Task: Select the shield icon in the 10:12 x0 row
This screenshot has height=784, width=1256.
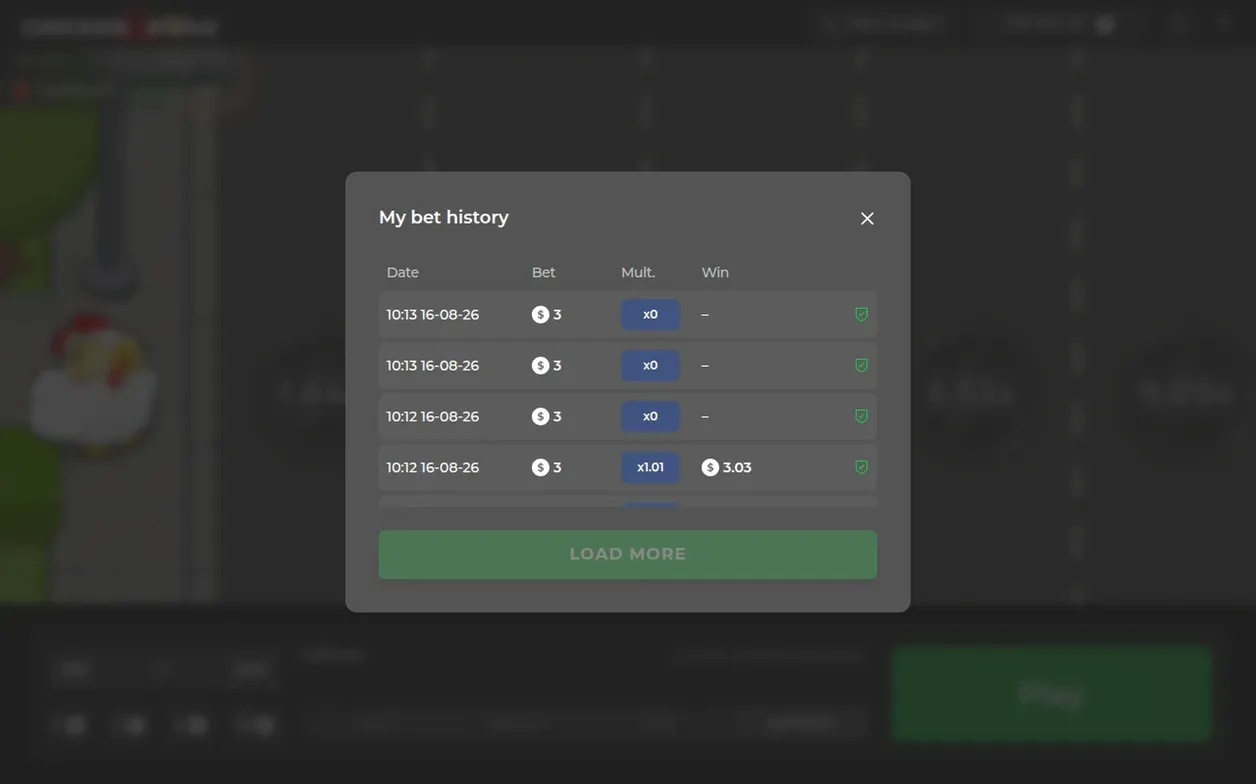Action: point(861,416)
